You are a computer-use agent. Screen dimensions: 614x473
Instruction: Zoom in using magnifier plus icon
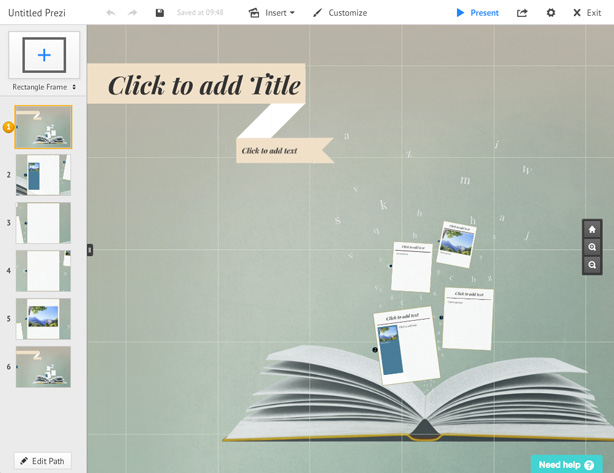[592, 247]
